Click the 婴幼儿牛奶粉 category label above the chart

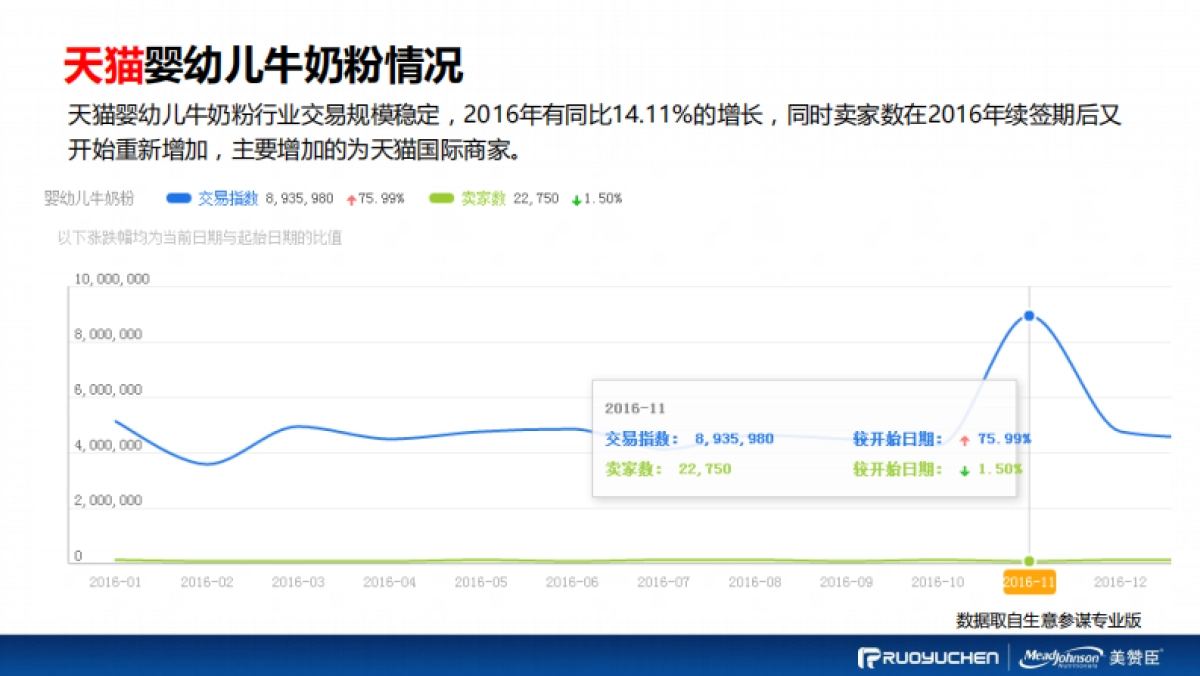[89, 198]
